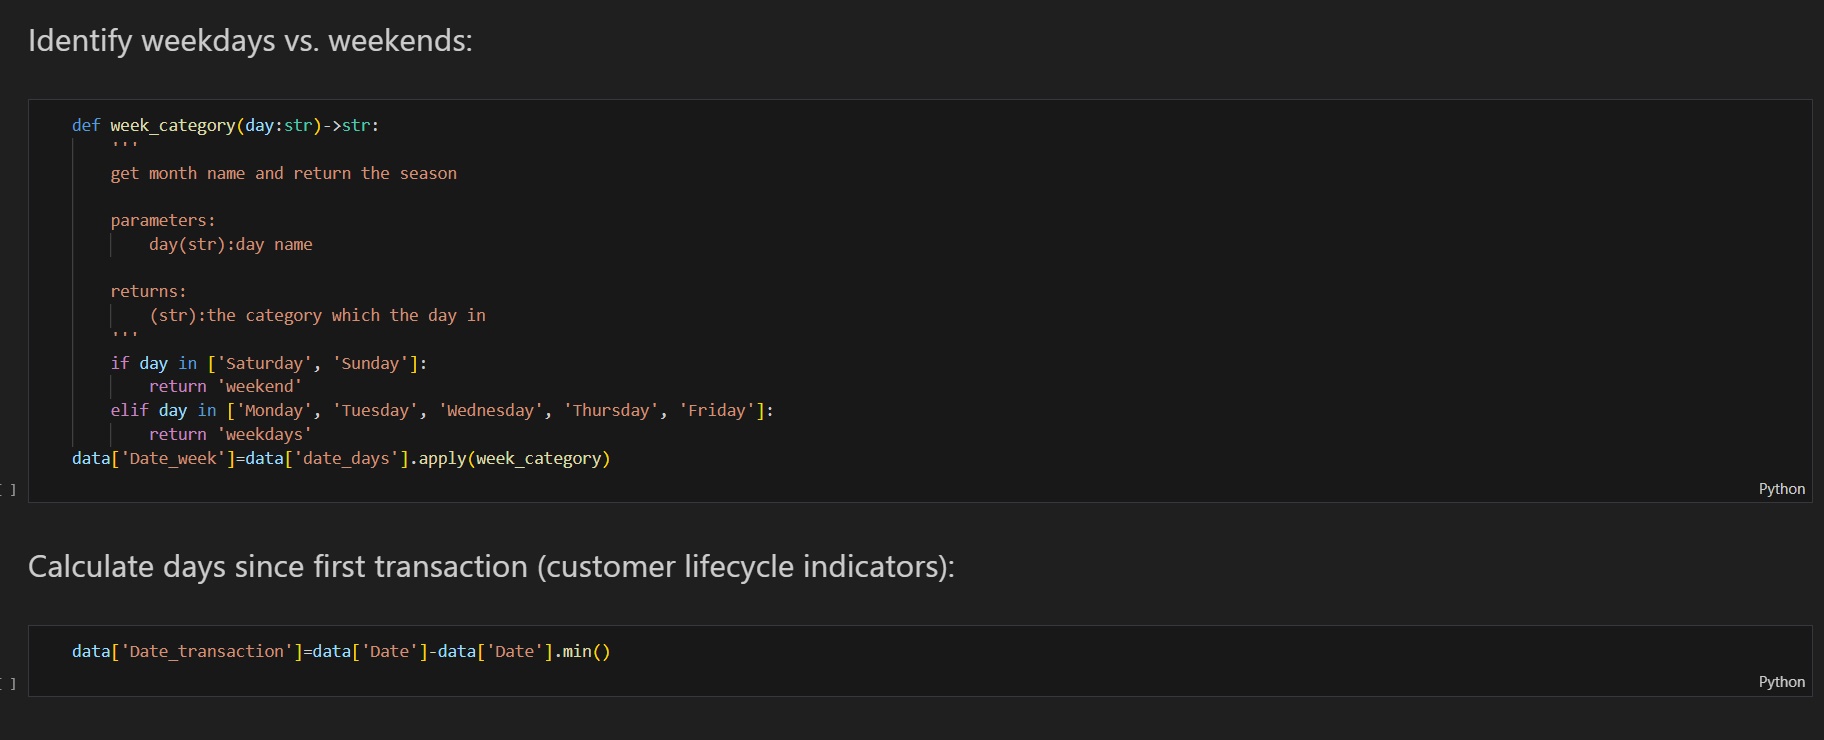Click the 'get month name and return' docstring line
Image resolution: width=1824 pixels, height=740 pixels.
283,174
